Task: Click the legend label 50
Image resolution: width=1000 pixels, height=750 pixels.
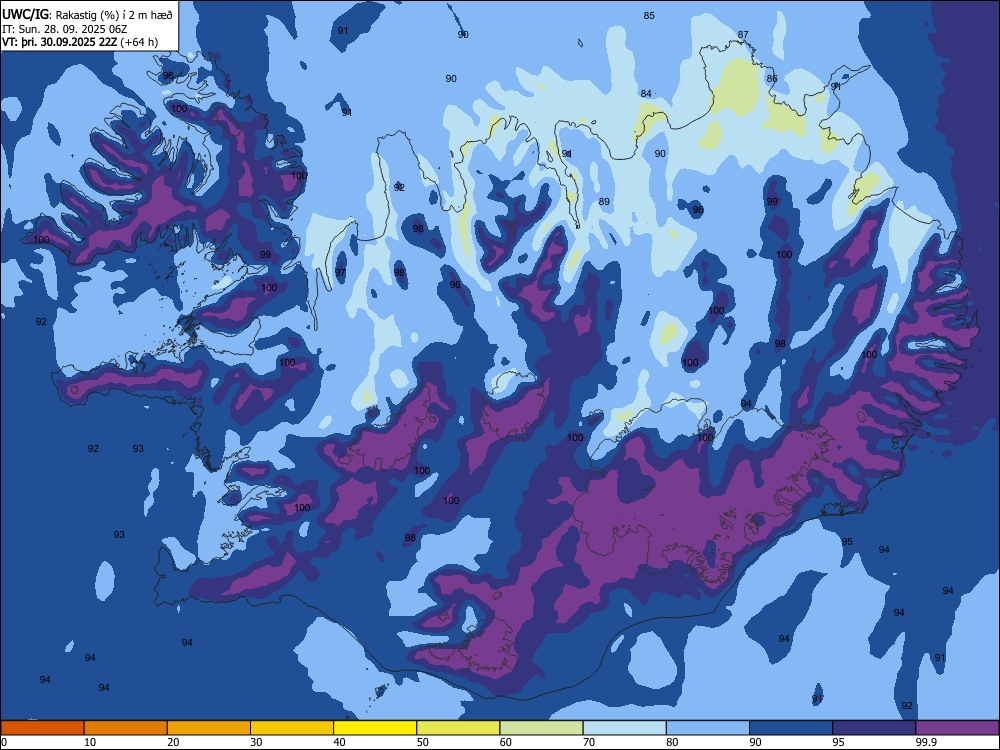Action: (x=423, y=742)
